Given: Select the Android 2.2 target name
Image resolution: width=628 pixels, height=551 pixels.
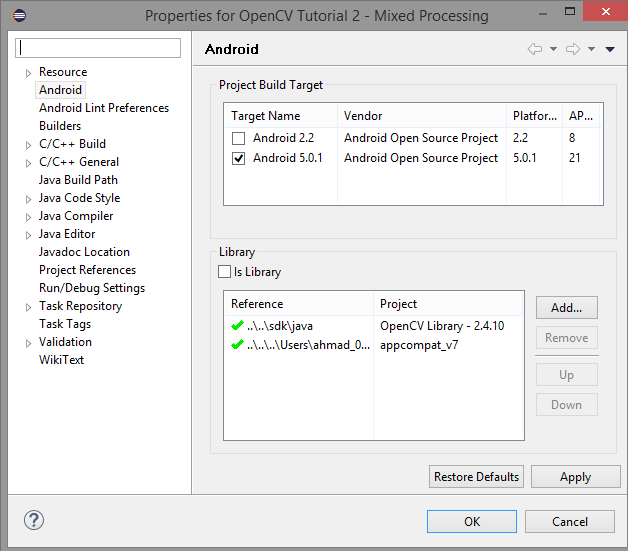Looking at the screenshot, I should (283, 138).
